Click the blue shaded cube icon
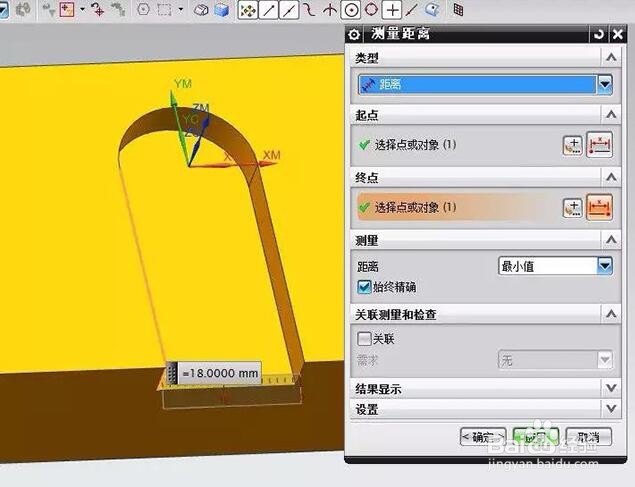Image resolution: width=635 pixels, height=487 pixels. point(222,10)
